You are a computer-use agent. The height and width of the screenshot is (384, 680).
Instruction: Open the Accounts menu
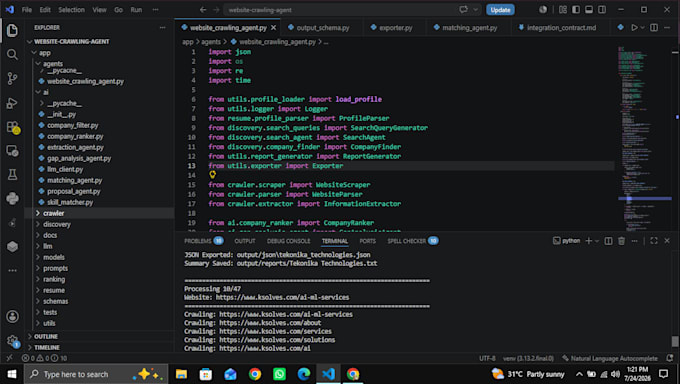point(12,316)
